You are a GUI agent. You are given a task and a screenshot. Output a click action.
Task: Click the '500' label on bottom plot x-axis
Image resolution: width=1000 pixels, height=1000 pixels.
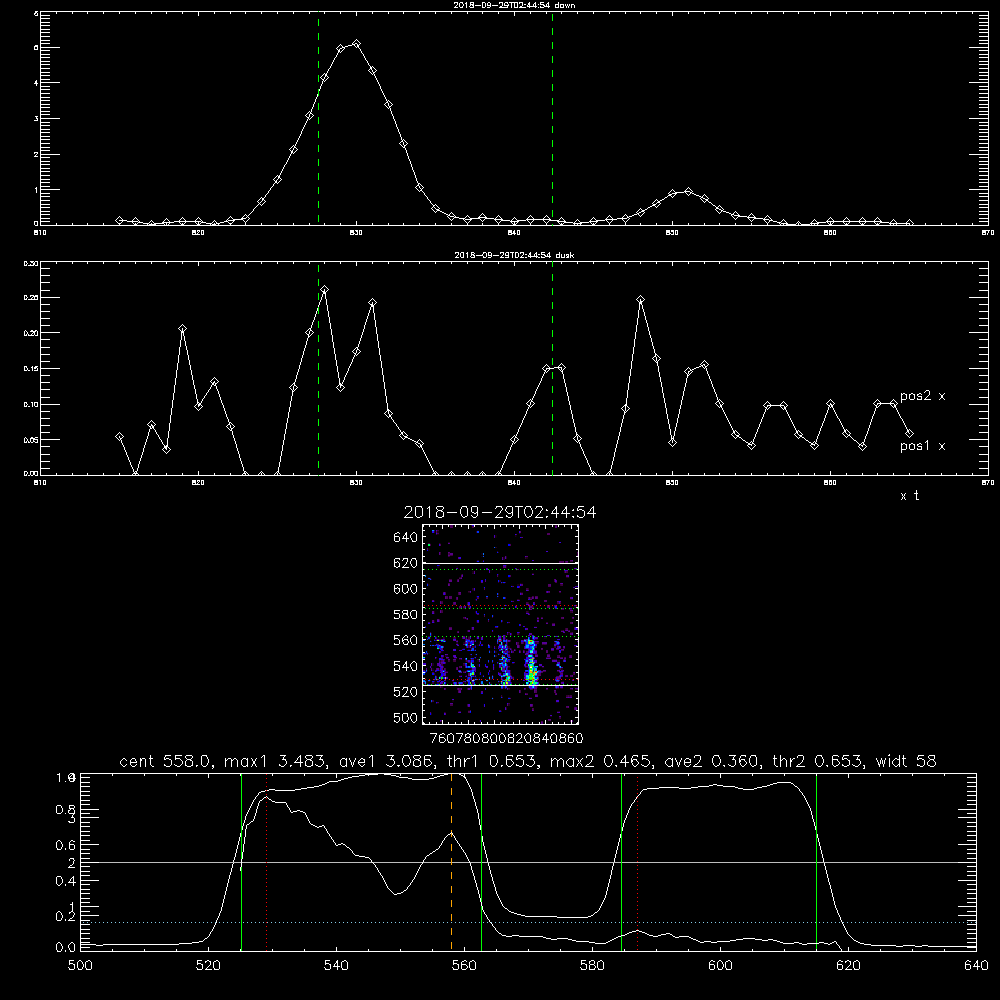[80, 966]
